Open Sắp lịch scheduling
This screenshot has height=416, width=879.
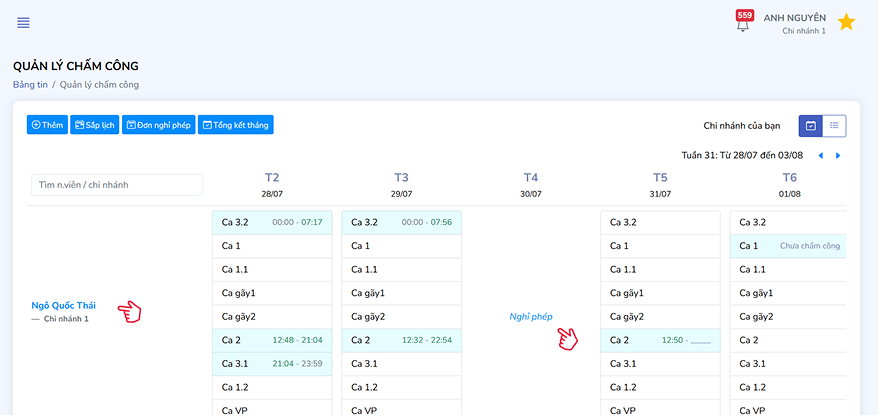coord(95,125)
